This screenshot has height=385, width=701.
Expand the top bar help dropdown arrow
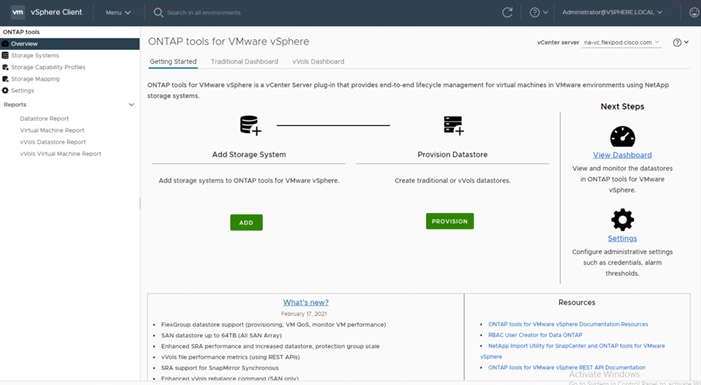(x=545, y=13)
